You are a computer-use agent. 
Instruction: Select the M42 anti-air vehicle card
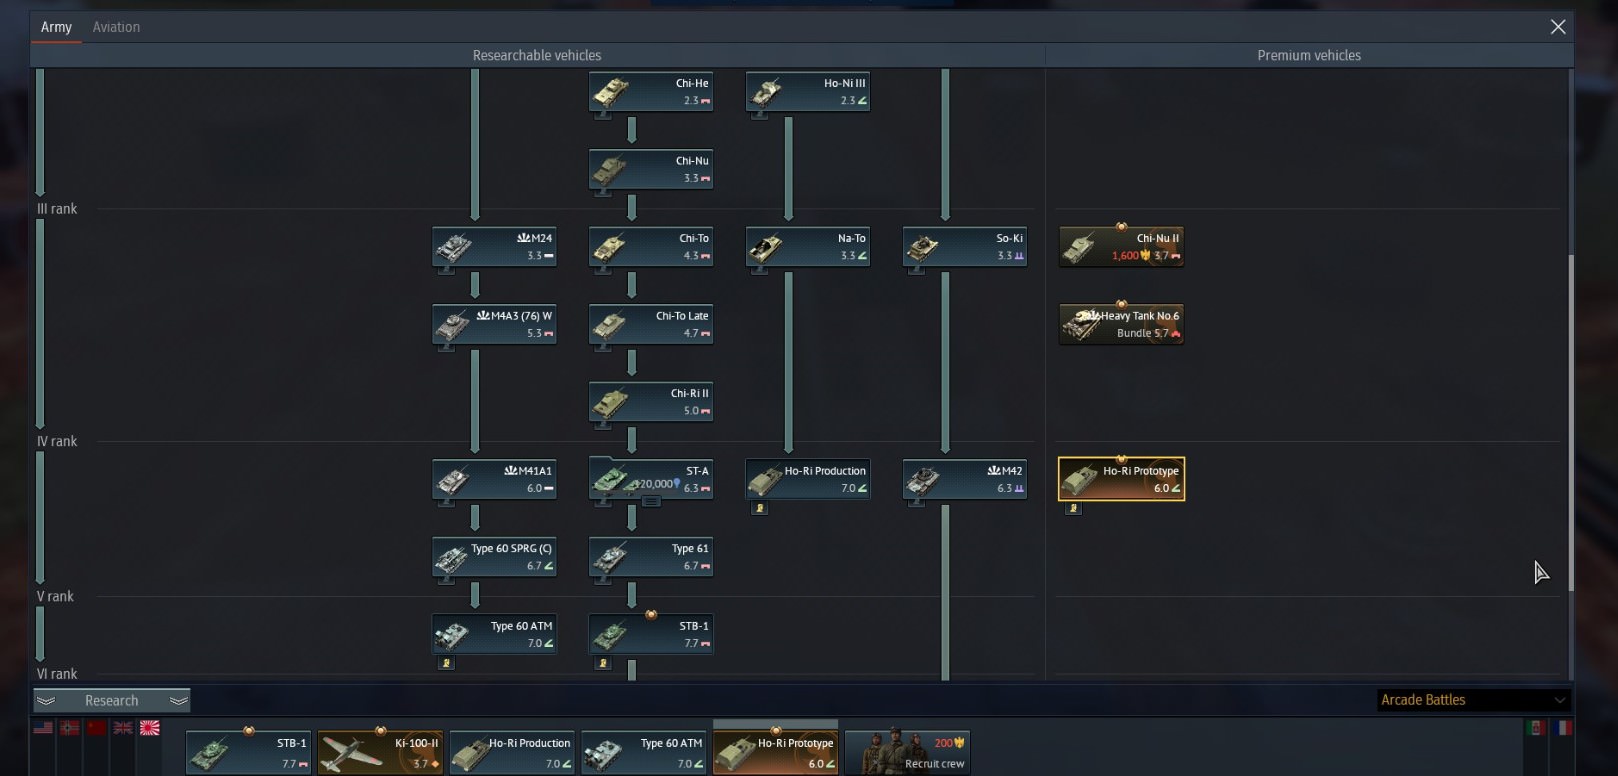[x=965, y=479]
